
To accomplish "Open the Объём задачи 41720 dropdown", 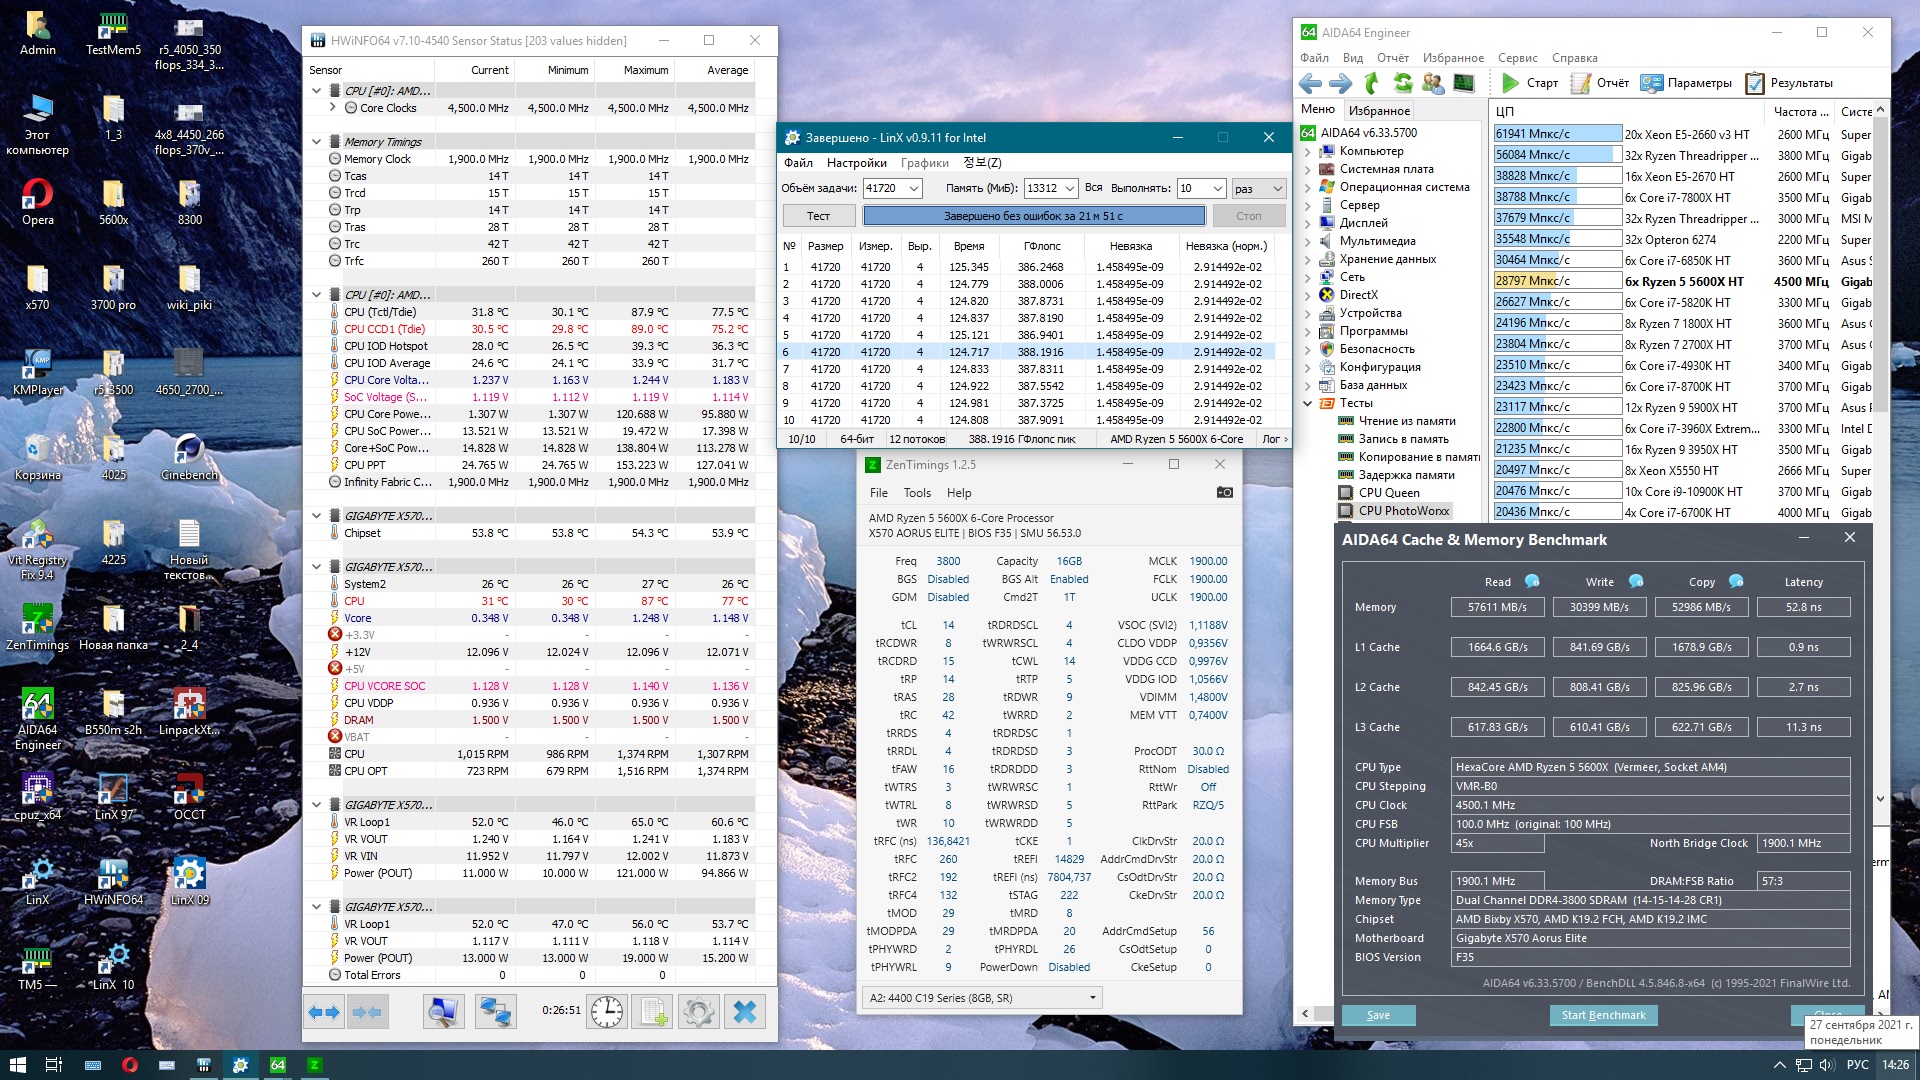I will click(913, 188).
